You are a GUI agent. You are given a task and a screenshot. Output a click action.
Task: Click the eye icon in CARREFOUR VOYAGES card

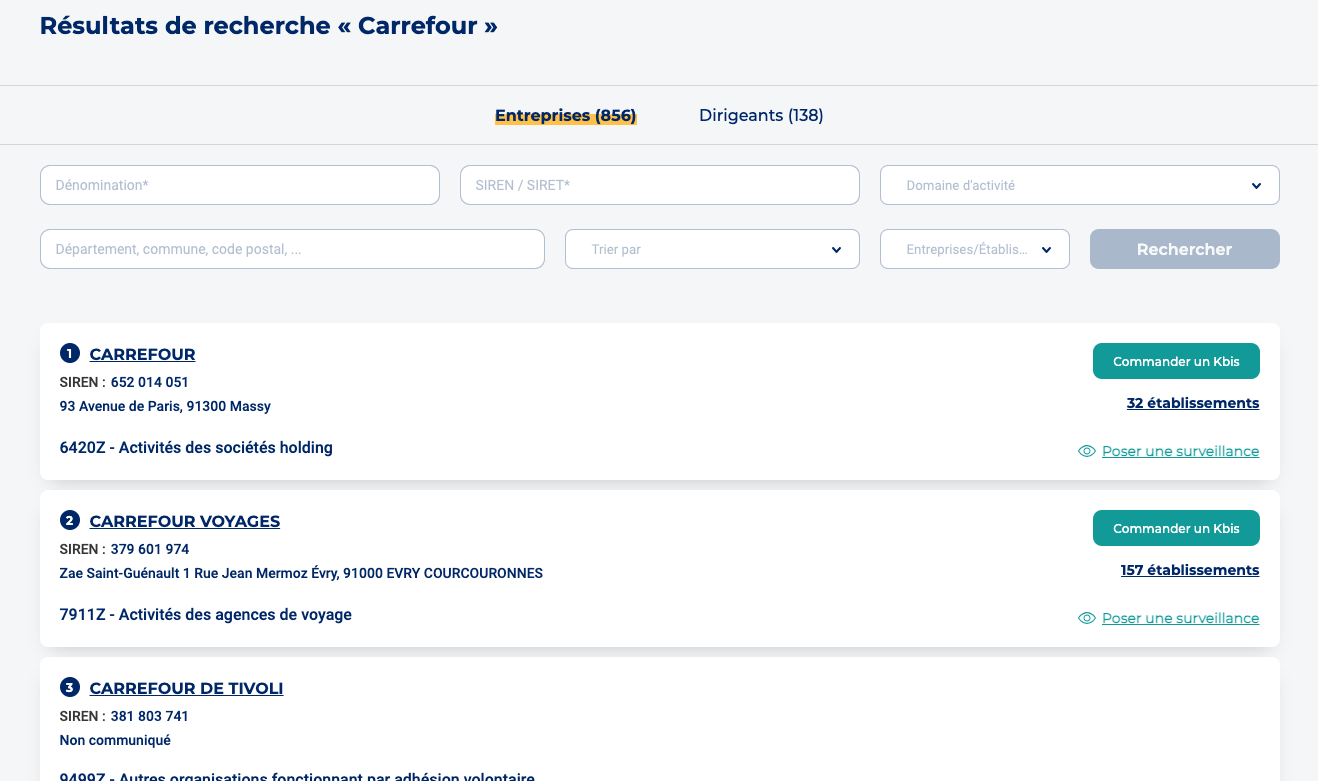(1087, 618)
